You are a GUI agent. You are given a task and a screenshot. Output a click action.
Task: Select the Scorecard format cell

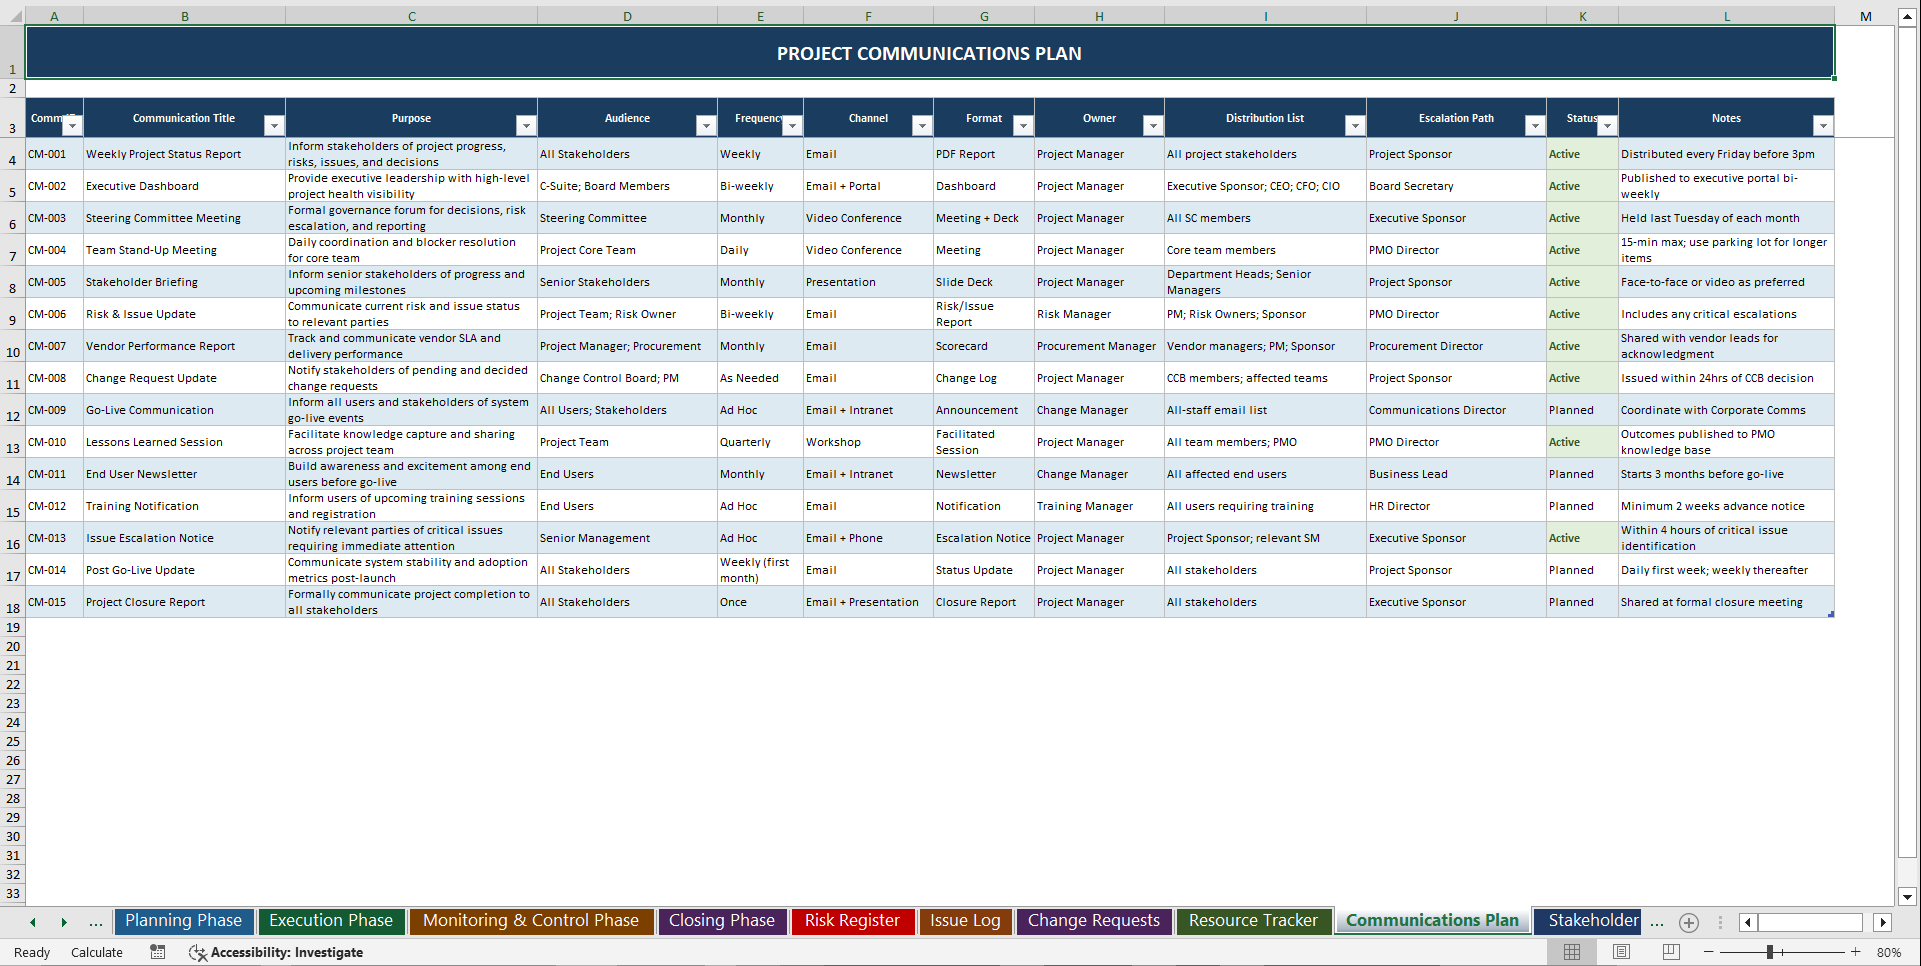point(984,346)
